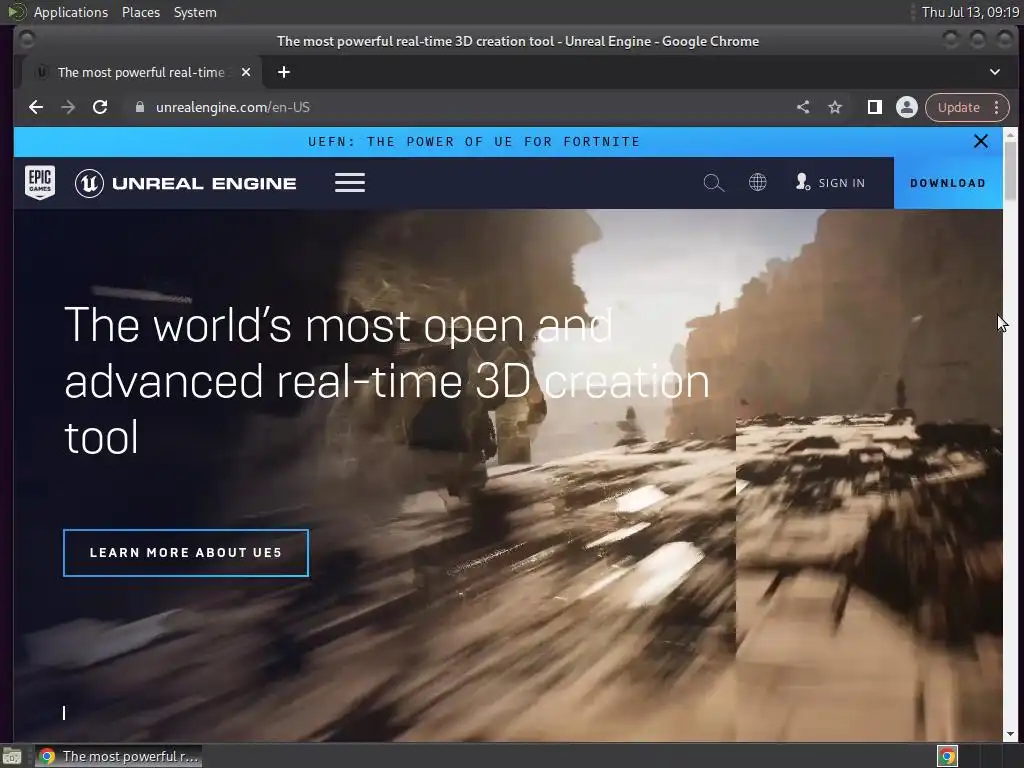Click the Chrome taskbar window entry
The height and width of the screenshot is (768, 1024).
[x=118, y=756]
